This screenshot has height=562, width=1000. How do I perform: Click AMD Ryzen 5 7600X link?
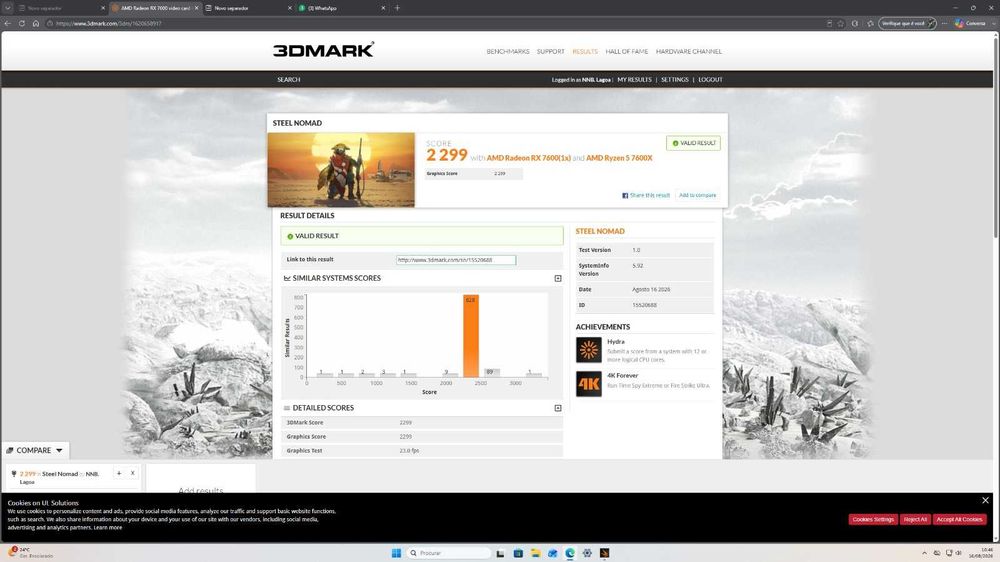619,158
